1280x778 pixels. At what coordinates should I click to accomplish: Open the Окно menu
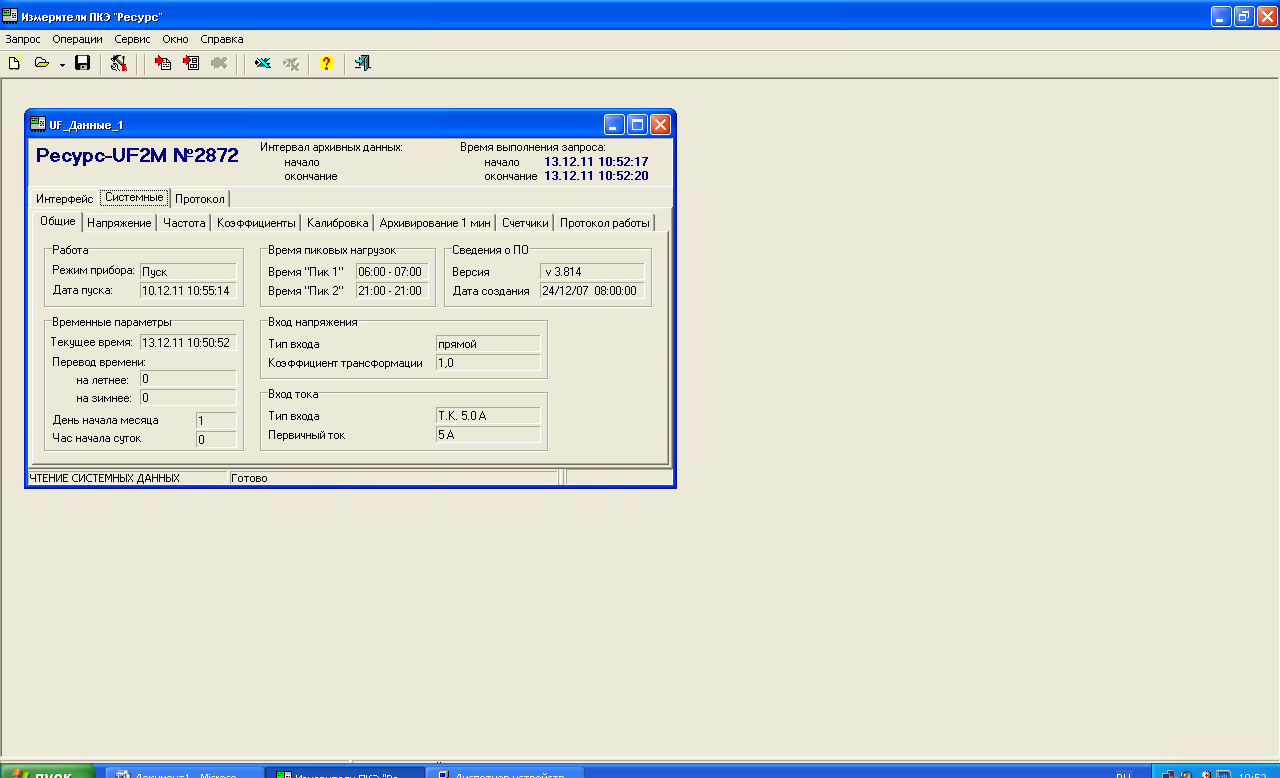pos(175,39)
